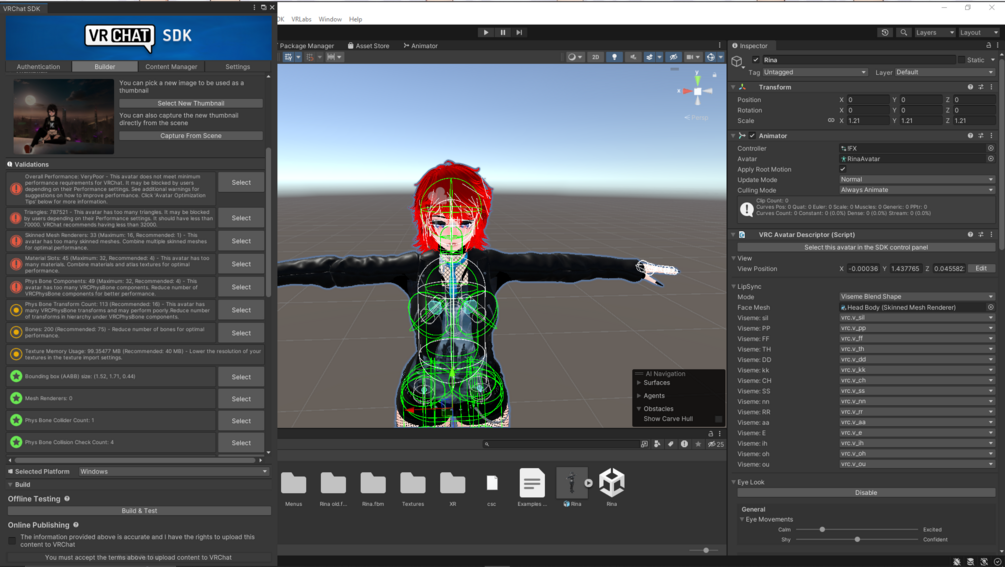Image resolution: width=1005 pixels, height=567 pixels.
Task: Toggle Show Carve Hull checkbox
Action: coord(718,419)
